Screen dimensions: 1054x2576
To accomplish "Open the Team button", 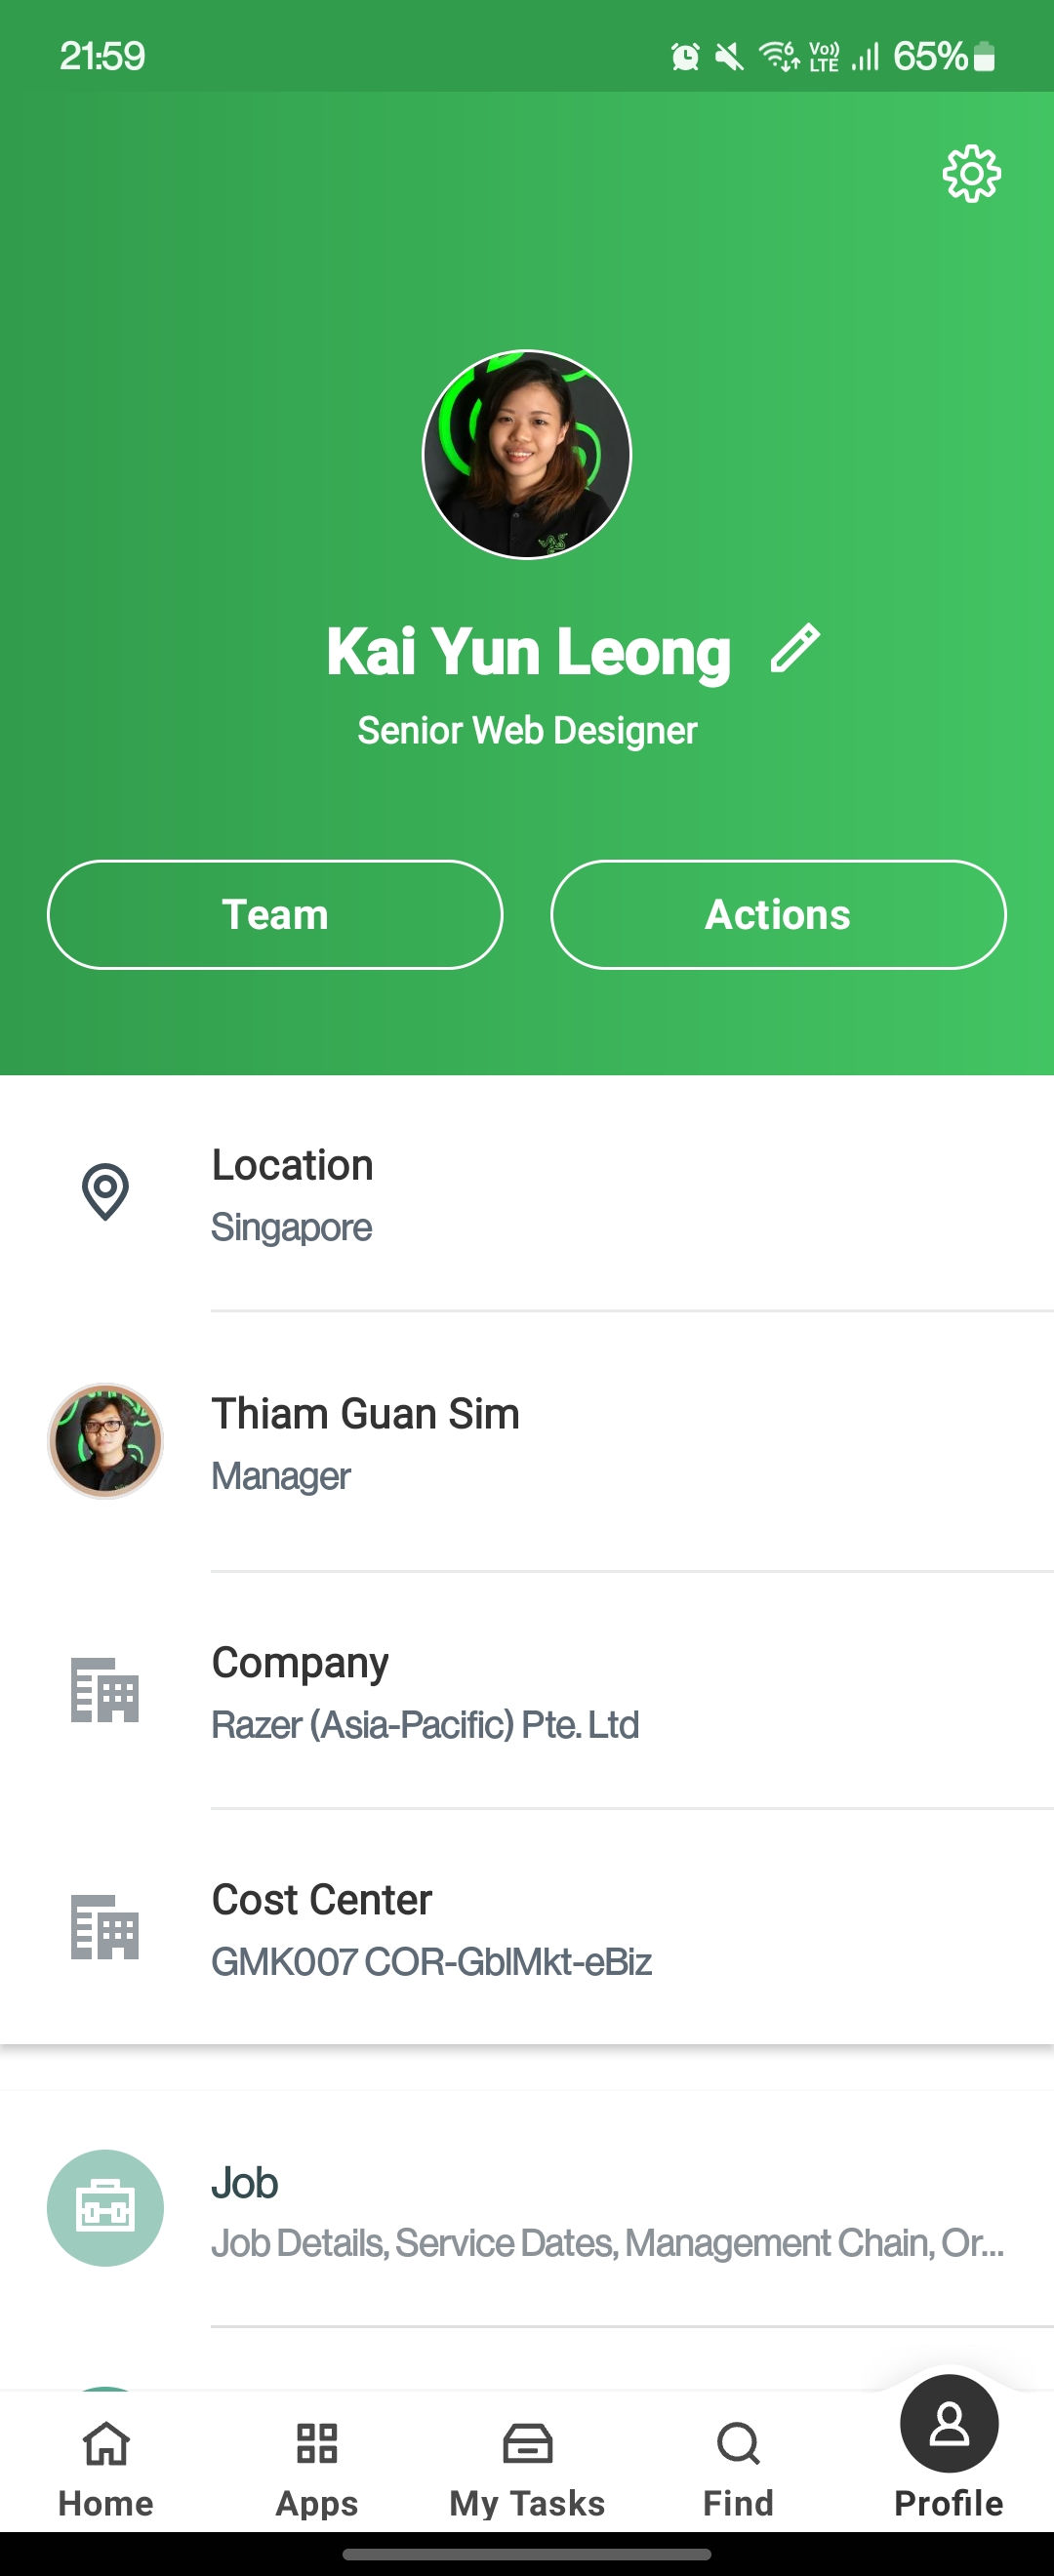I will tap(275, 914).
